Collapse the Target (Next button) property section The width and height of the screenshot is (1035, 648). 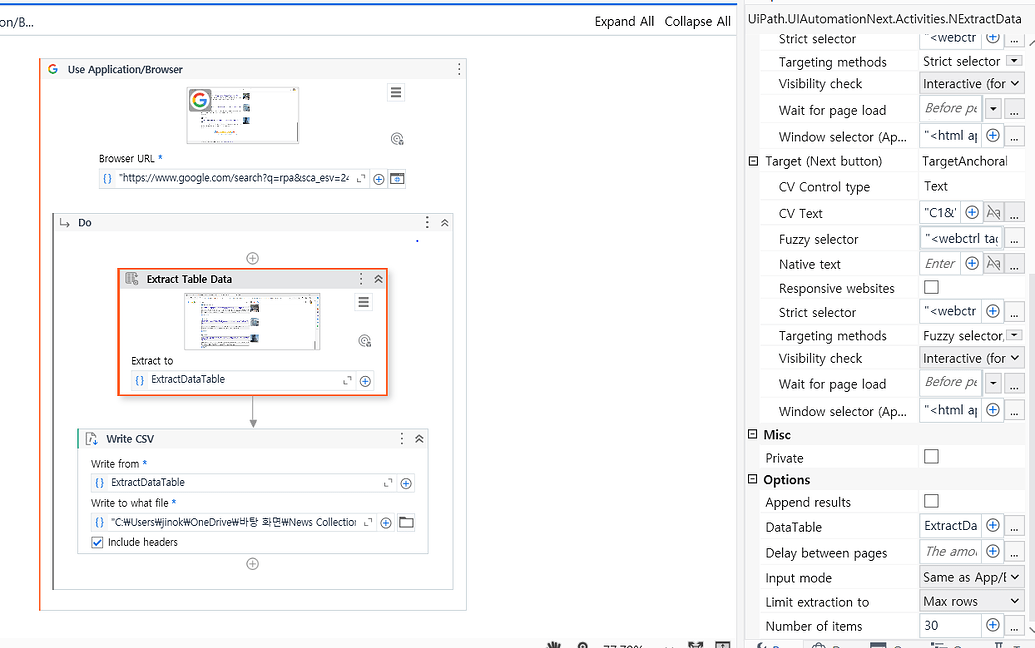[x=754, y=161]
